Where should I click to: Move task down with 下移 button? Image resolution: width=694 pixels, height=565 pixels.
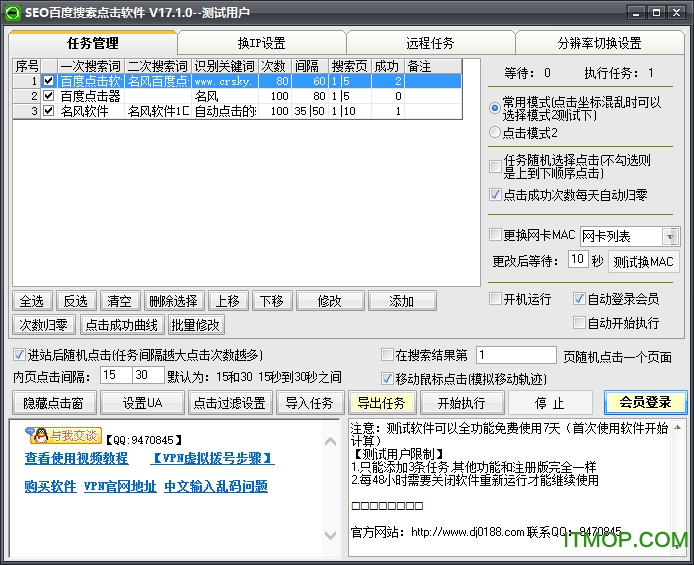click(x=272, y=301)
